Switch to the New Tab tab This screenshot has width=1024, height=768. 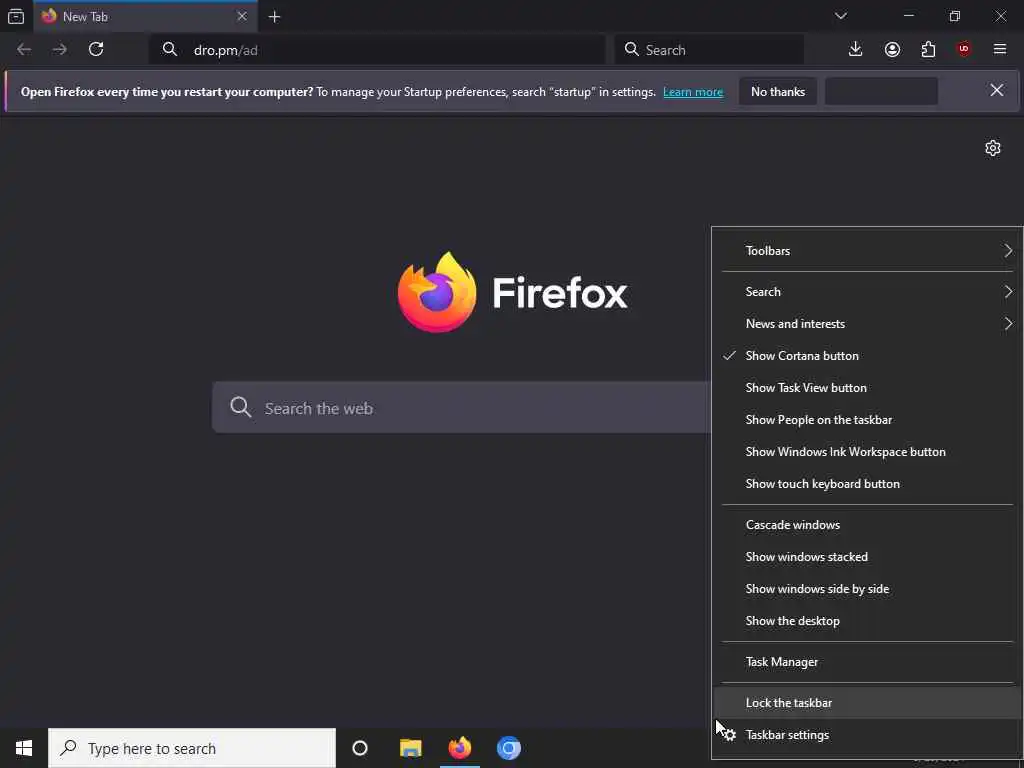pos(145,16)
